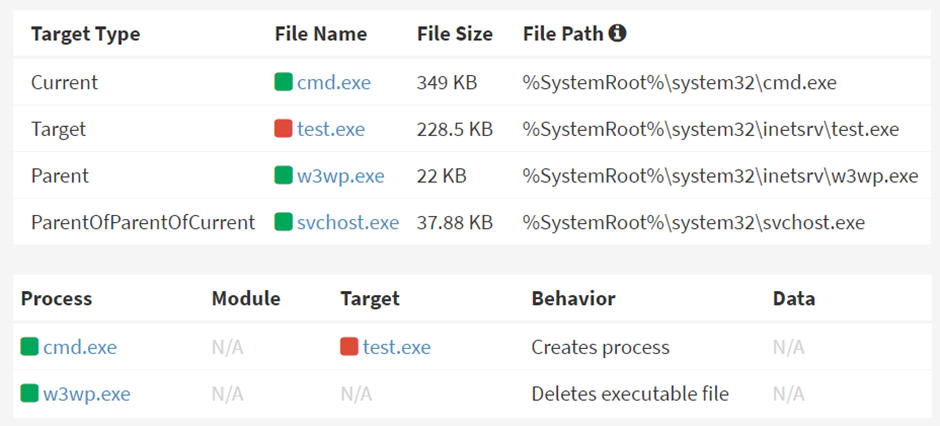Open test.exe link in Creates process row
The width and height of the screenshot is (940, 426).
[x=397, y=347]
